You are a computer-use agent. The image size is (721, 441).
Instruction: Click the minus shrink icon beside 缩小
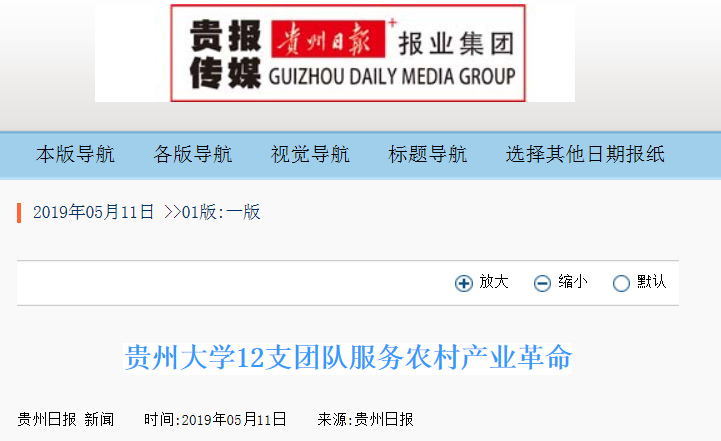542,283
